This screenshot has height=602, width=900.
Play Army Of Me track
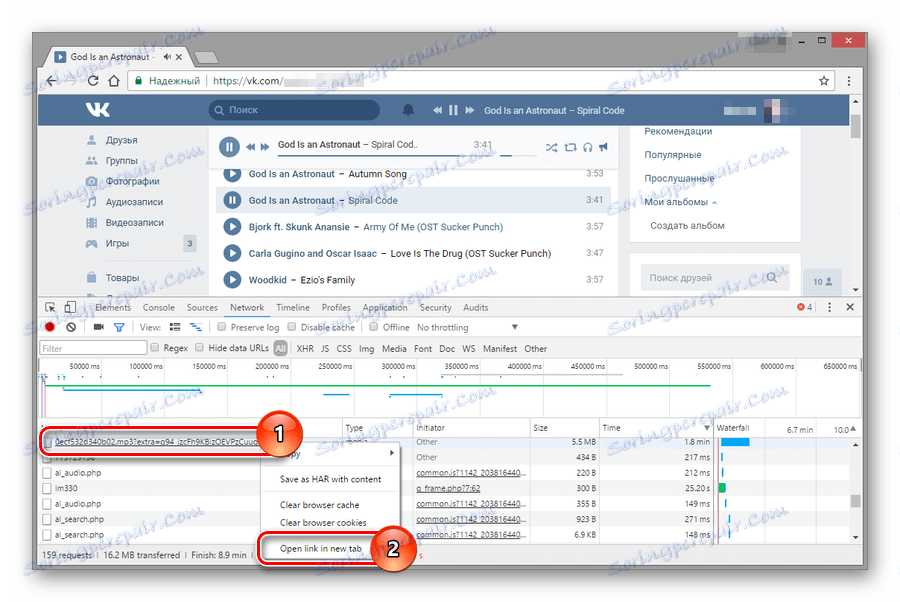tap(232, 227)
